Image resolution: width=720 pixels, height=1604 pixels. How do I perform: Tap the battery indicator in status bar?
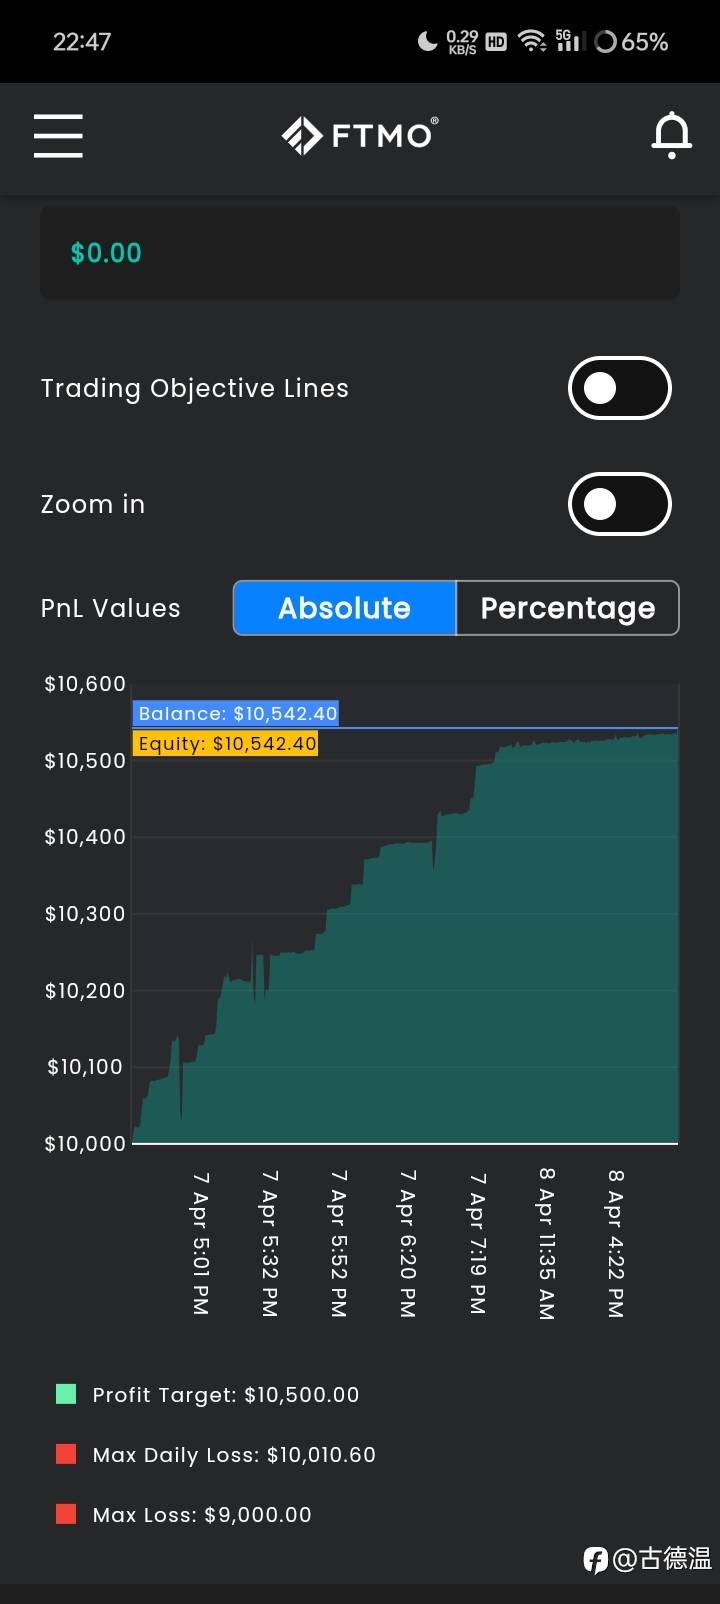(631, 42)
